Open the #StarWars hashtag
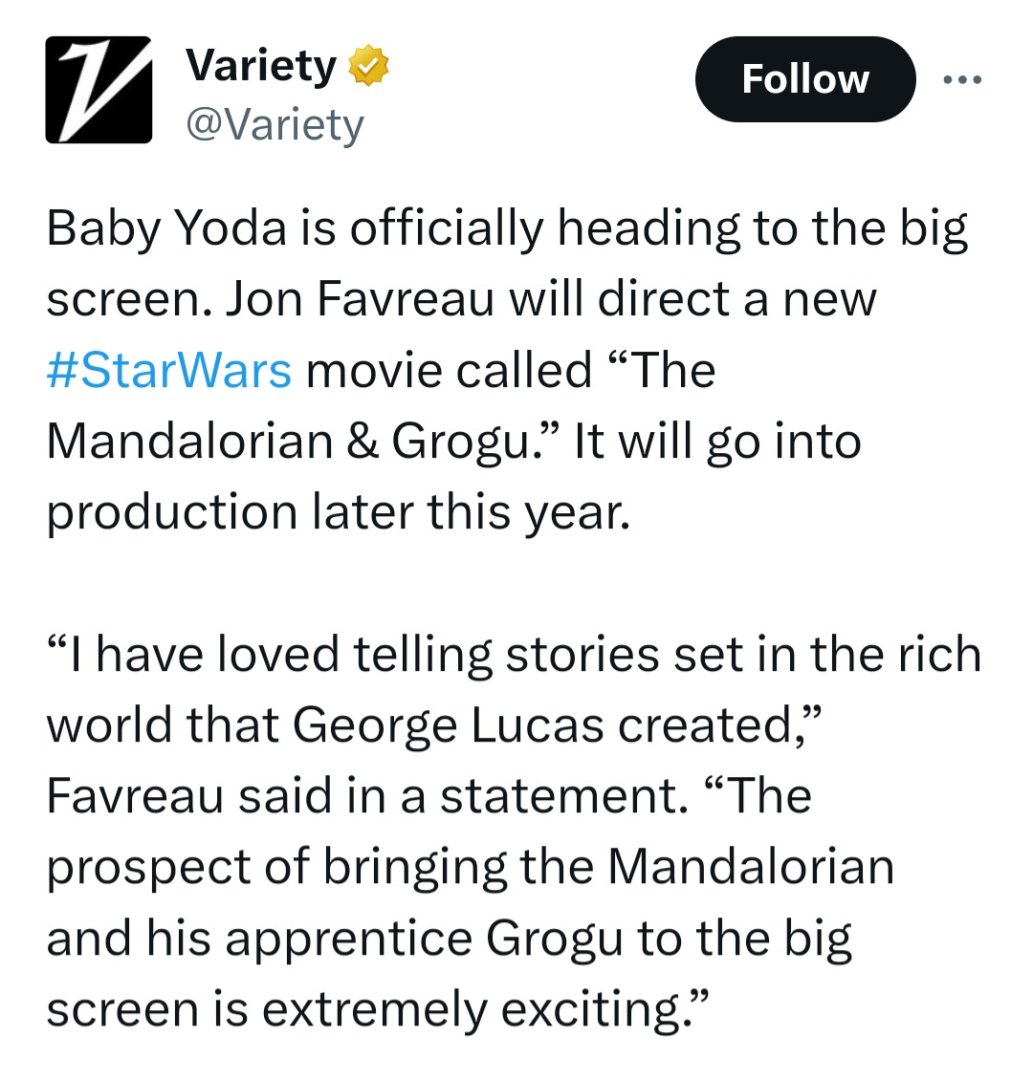Screen dimensions: 1033x1080 pos(169,371)
